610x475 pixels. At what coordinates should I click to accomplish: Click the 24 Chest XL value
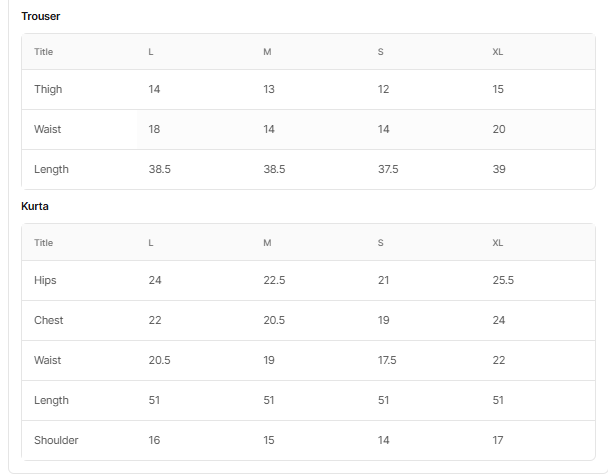[499, 320]
